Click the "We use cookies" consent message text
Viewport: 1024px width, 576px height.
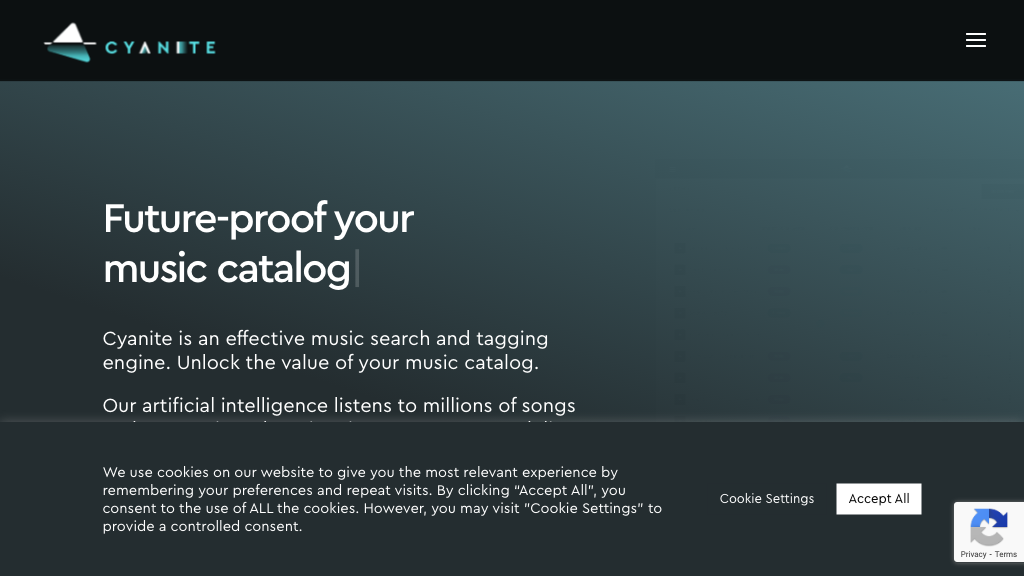(x=360, y=472)
